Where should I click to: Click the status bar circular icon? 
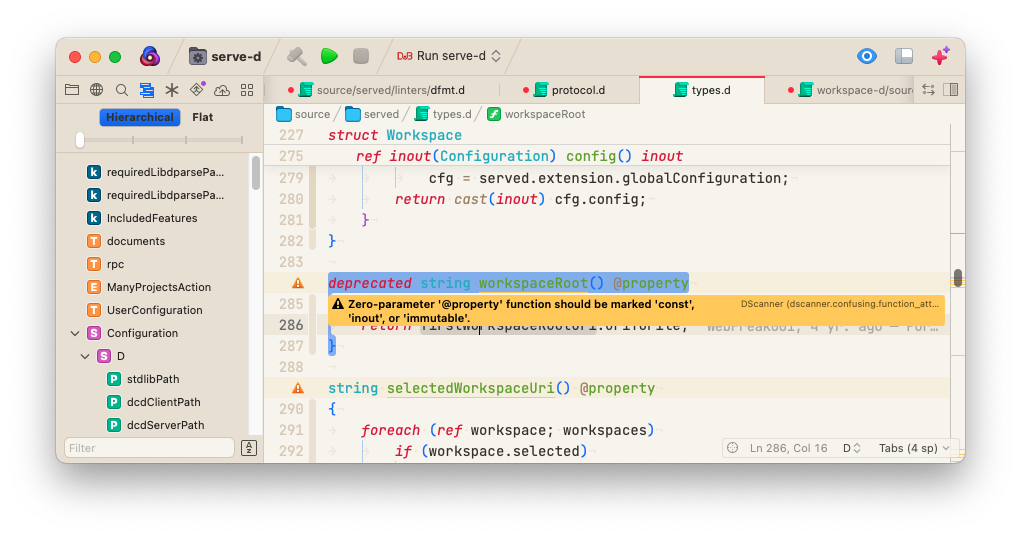coord(733,448)
